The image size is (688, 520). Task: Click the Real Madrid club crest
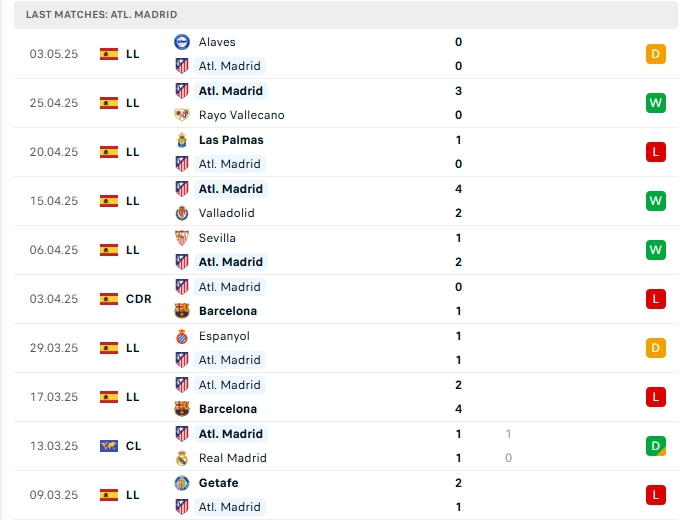click(182, 458)
